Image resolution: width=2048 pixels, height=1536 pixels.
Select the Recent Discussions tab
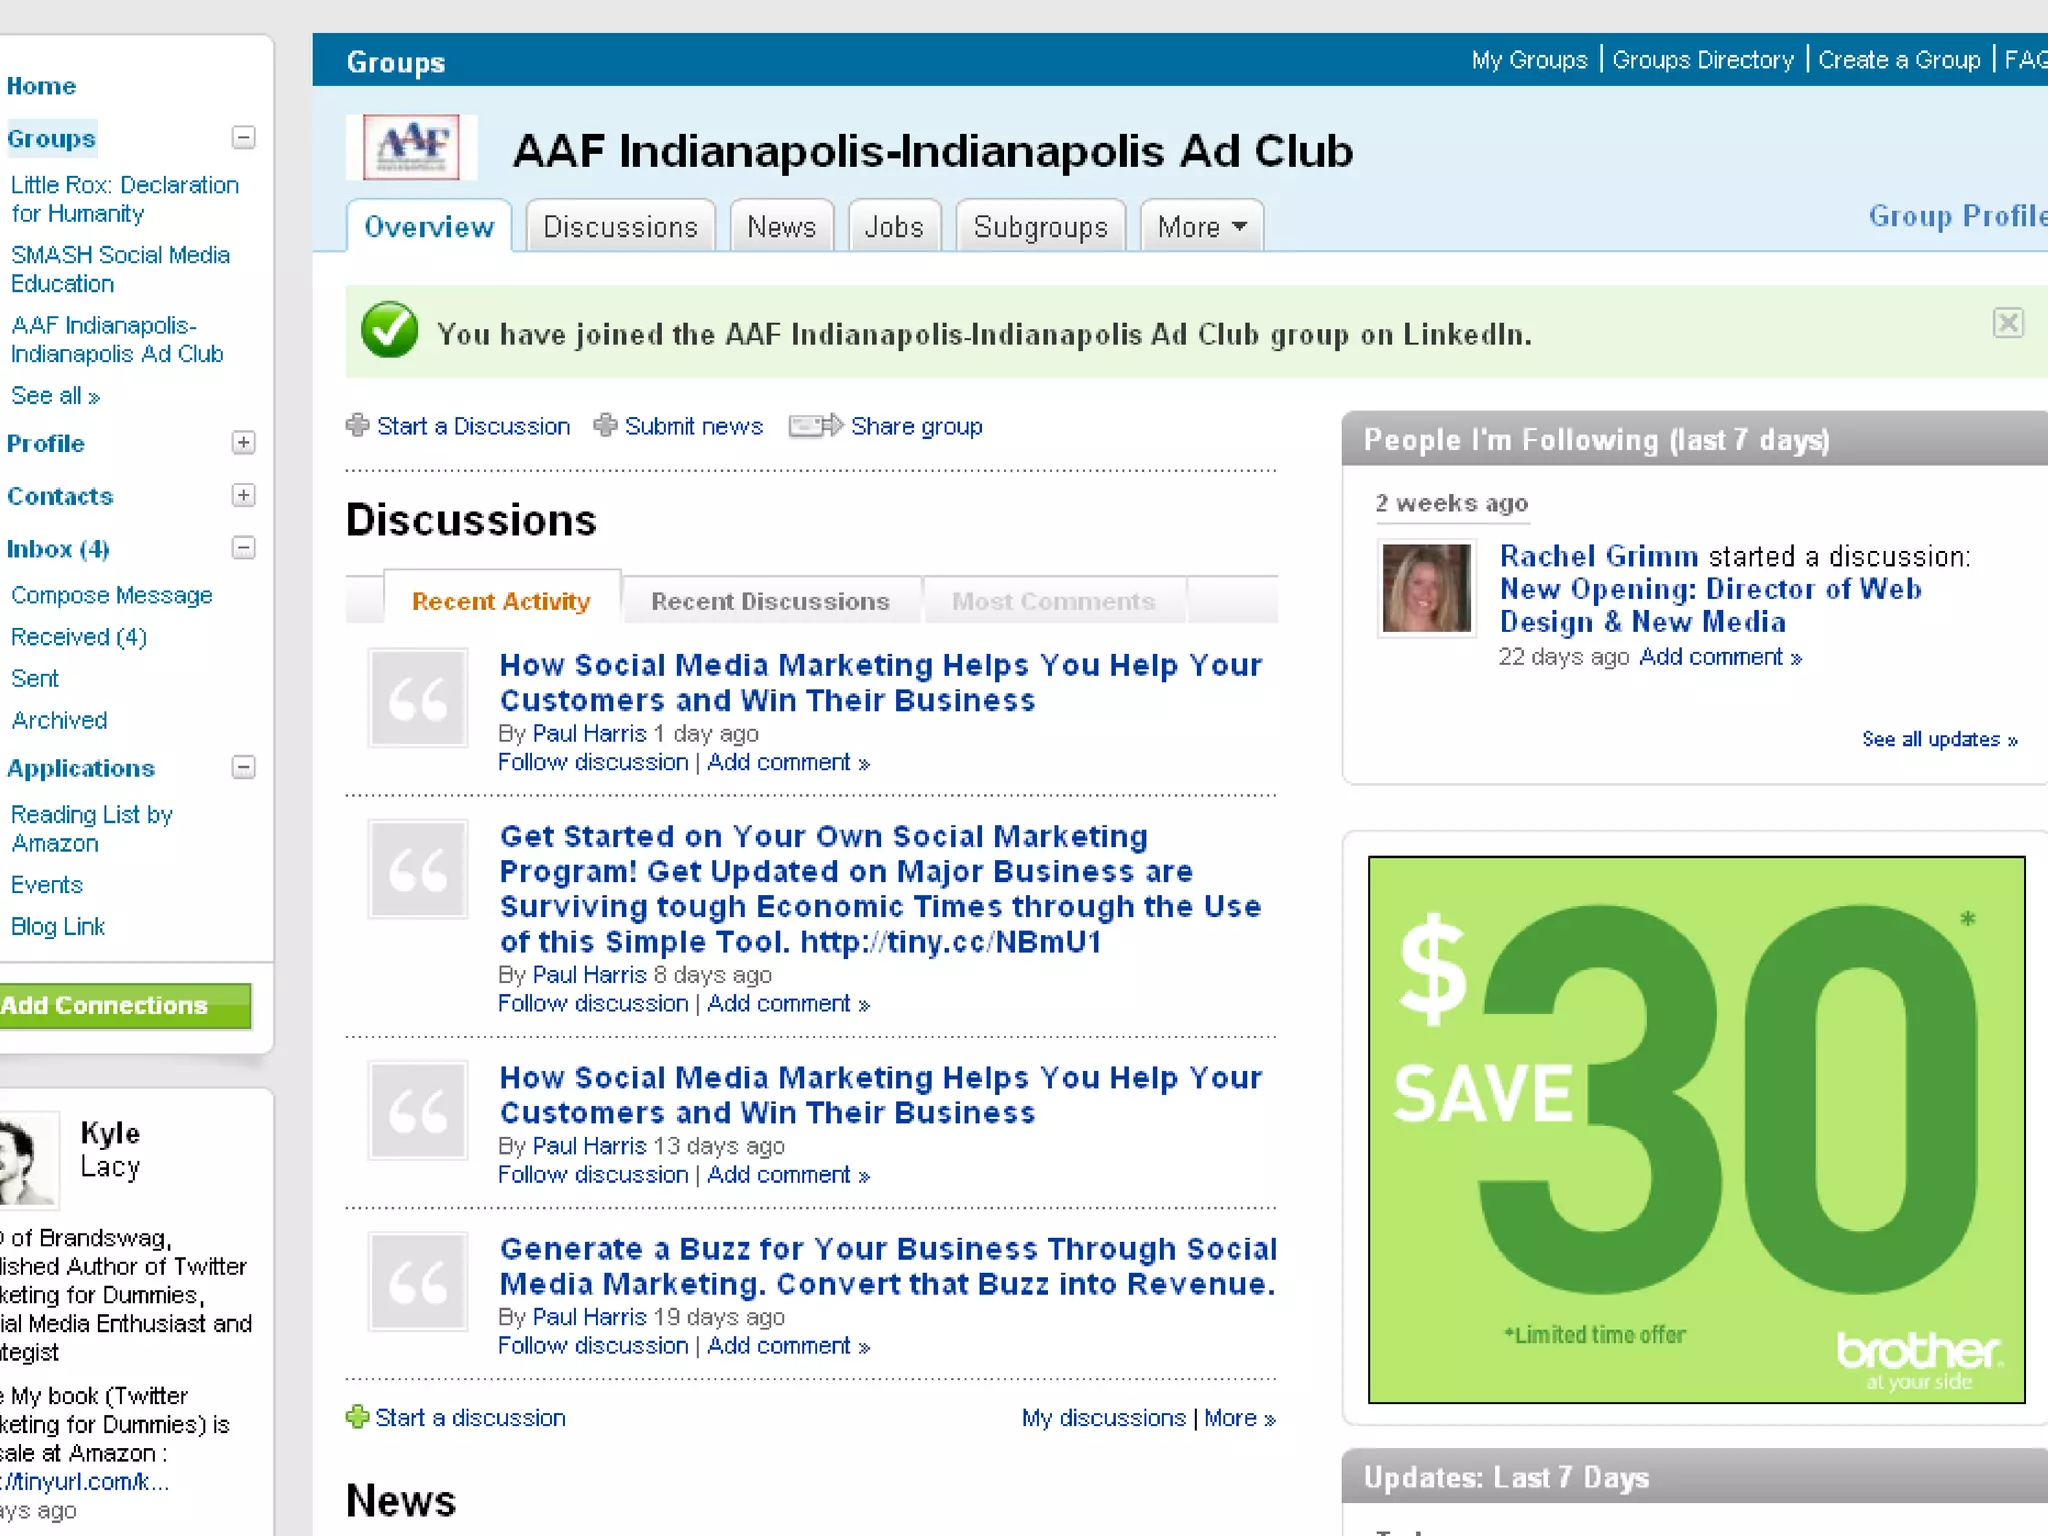pos(770,601)
